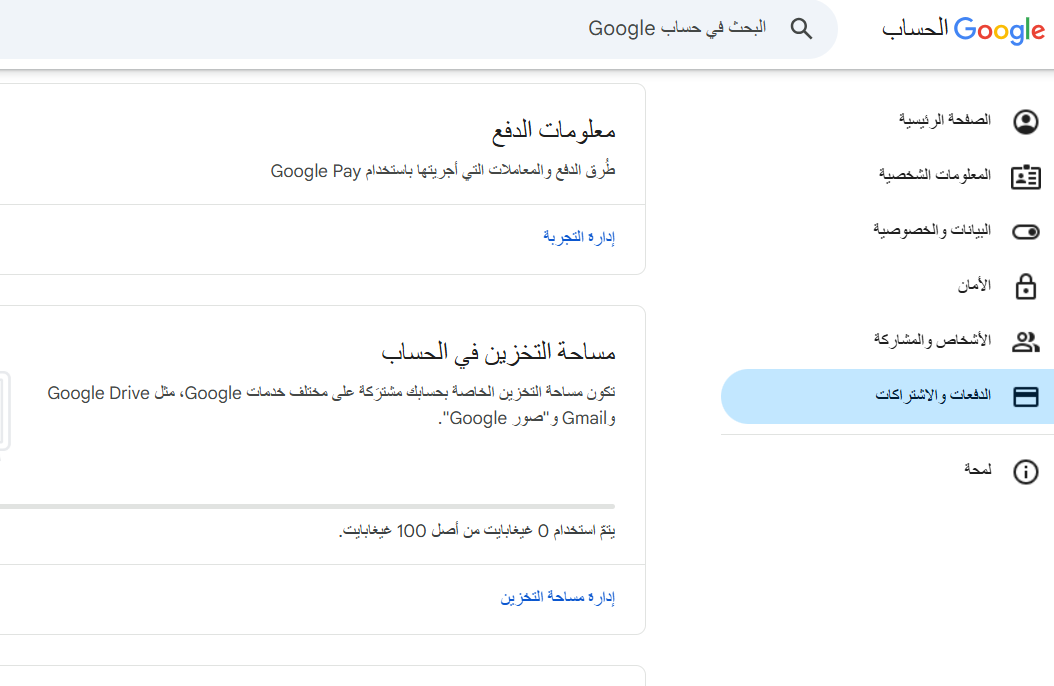Image resolution: width=1054 pixels, height=686 pixels.
Task: Click the storage usage progress bar
Action: click(307, 507)
